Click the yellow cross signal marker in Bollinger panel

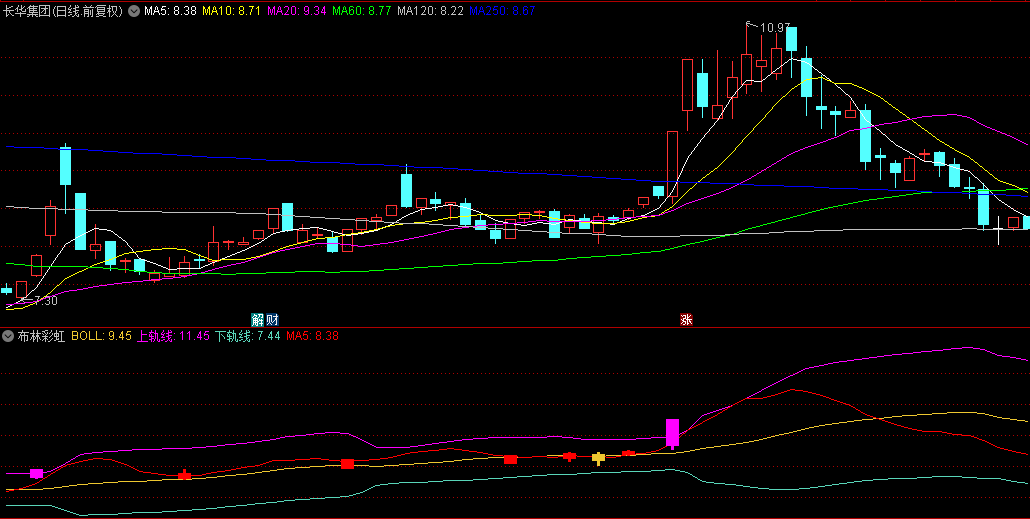(x=598, y=458)
